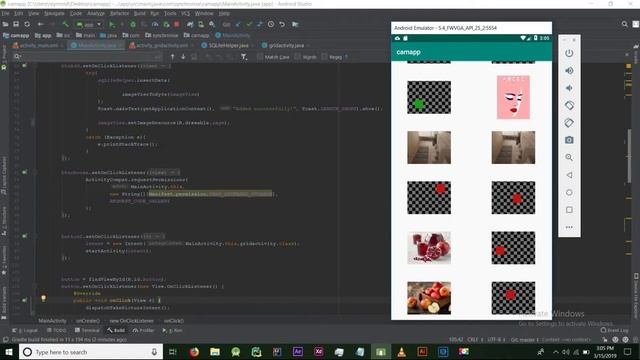Open the Git master branch selector
This screenshot has height=360, width=640.
click(x=524, y=340)
